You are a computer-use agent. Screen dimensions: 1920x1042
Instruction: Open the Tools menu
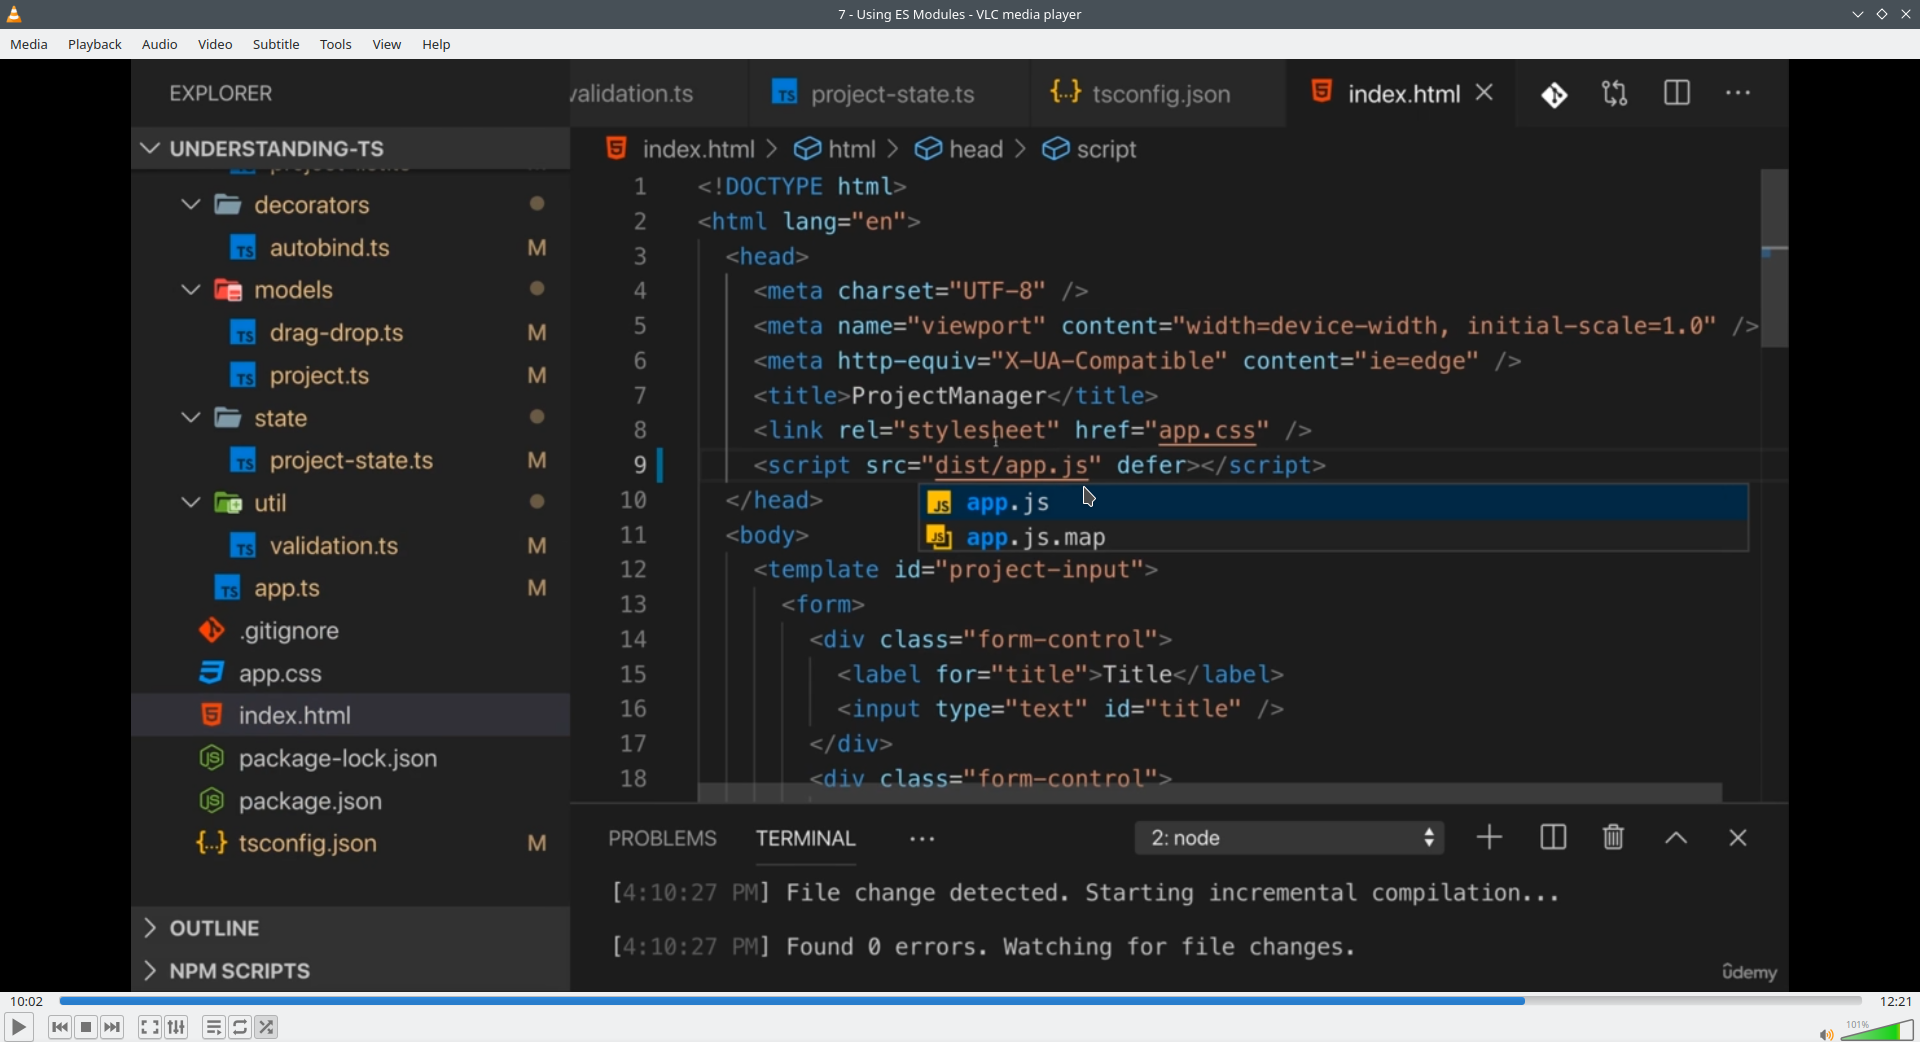[336, 45]
